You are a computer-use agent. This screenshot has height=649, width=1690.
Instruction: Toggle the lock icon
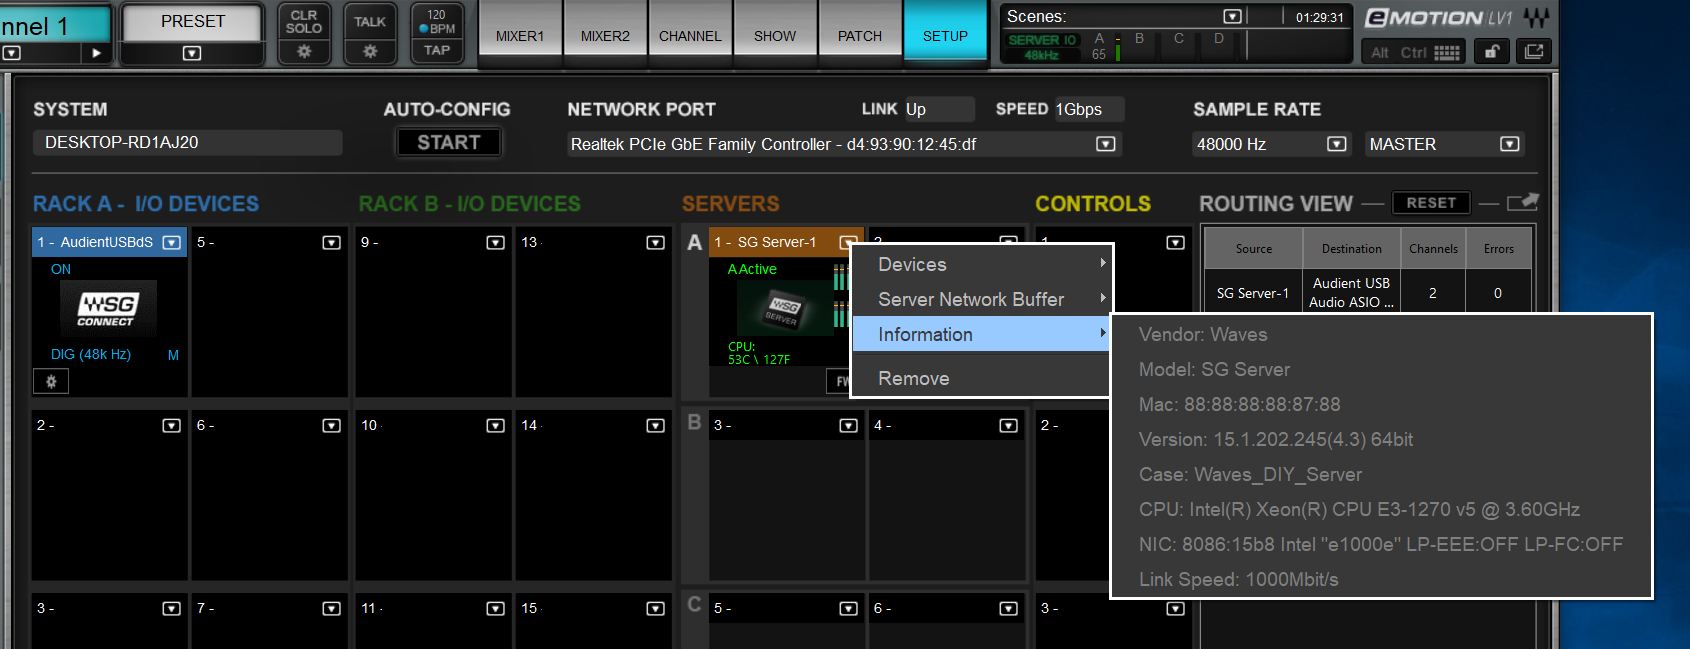click(x=1491, y=52)
